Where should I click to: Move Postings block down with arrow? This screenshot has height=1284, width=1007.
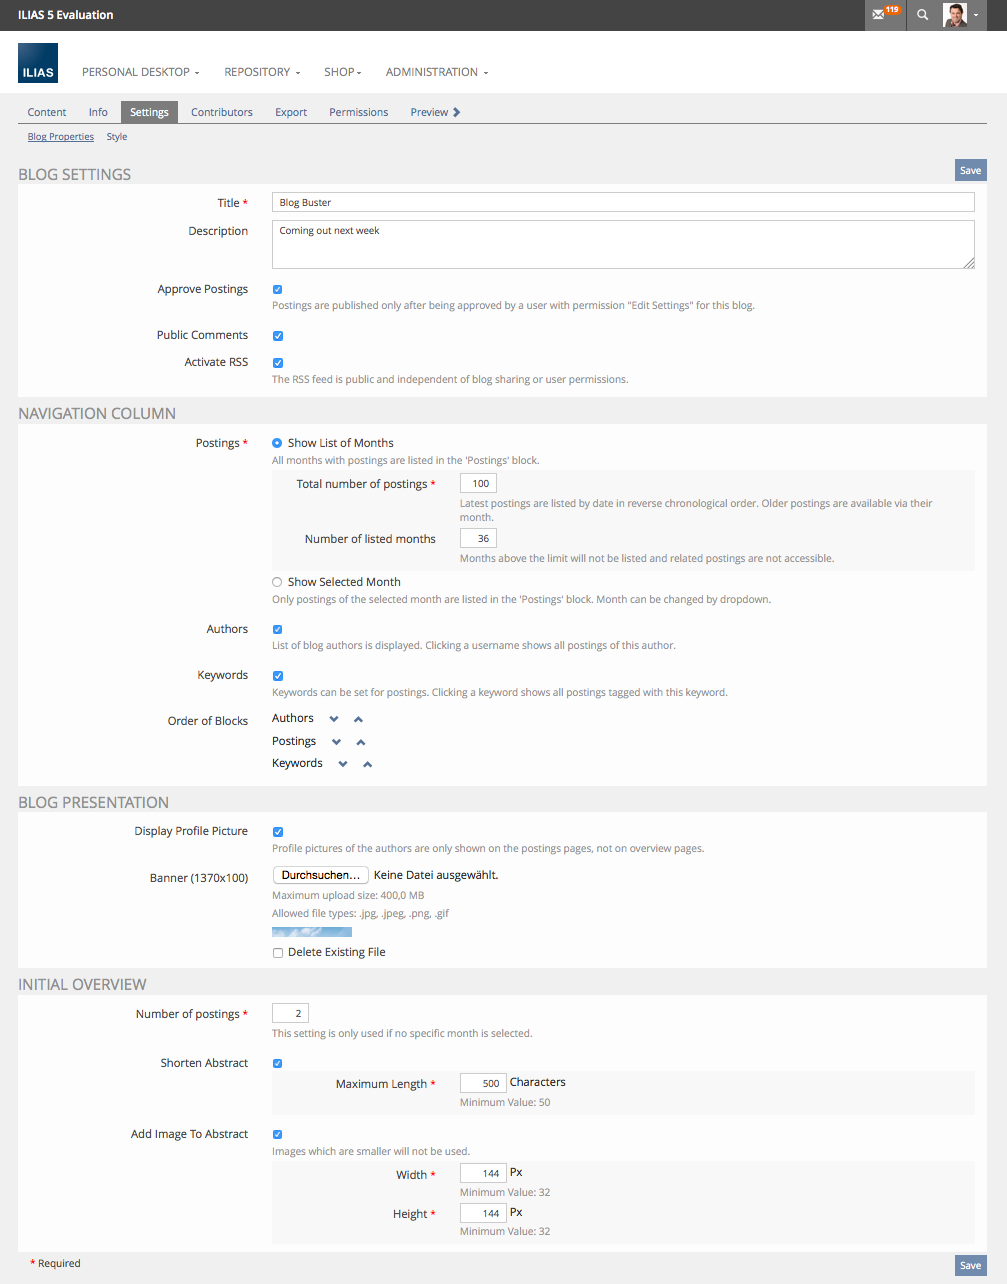coord(337,742)
